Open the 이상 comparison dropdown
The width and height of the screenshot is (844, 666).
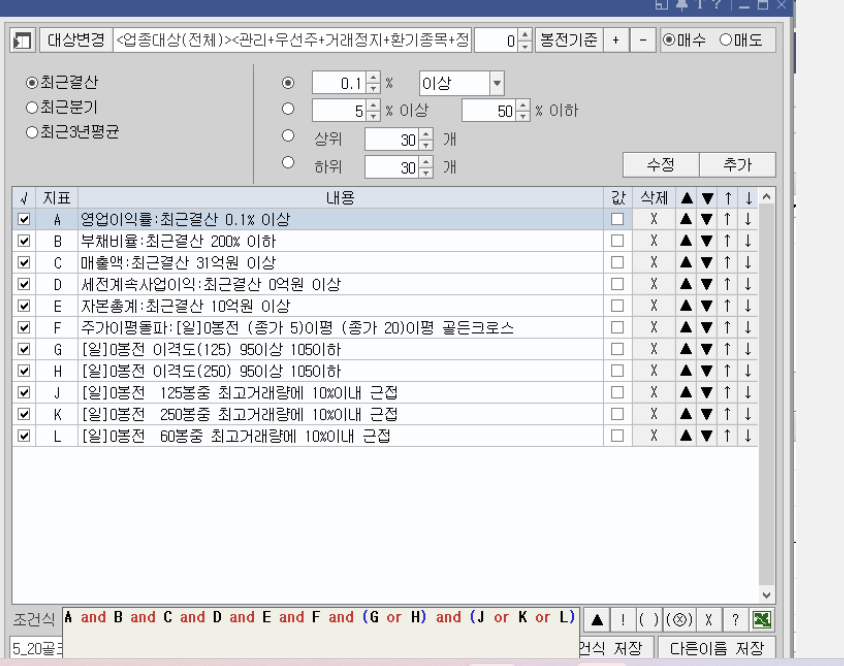[497, 84]
